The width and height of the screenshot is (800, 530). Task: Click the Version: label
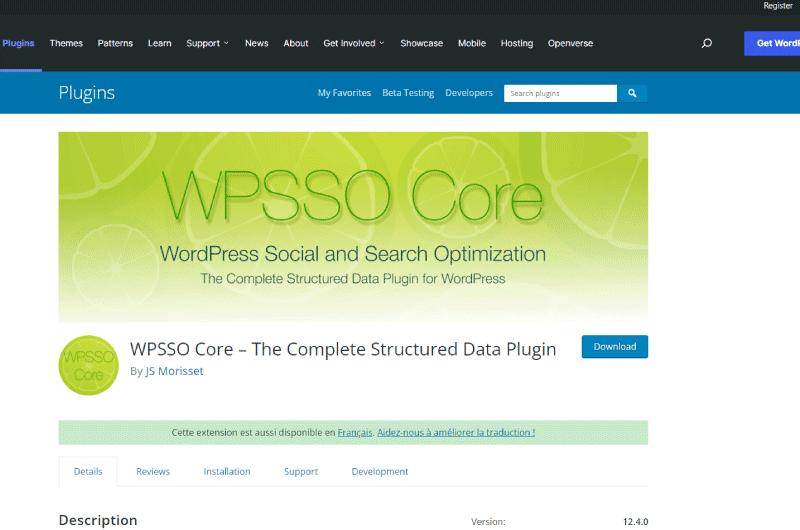(x=488, y=521)
